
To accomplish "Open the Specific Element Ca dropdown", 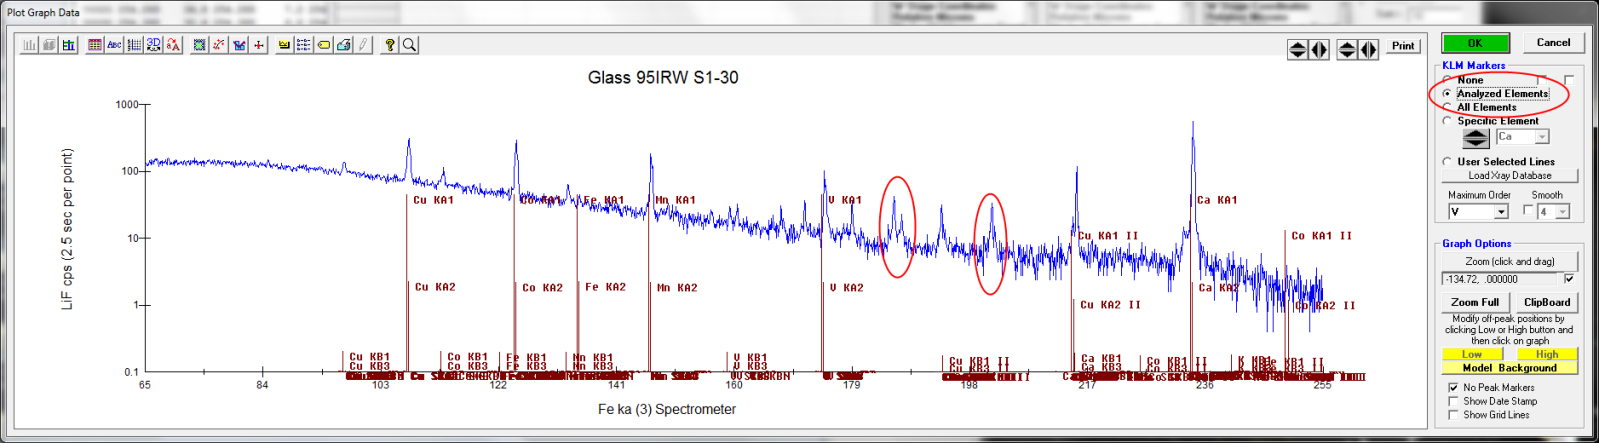I will (1541, 137).
